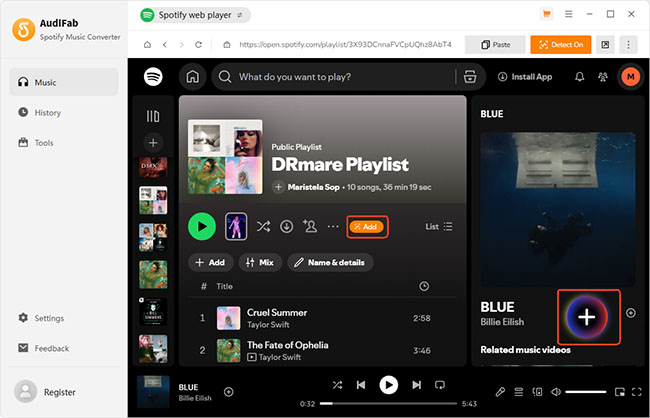
Task: Toggle playlist shuffle next to play button
Action: coord(263,226)
